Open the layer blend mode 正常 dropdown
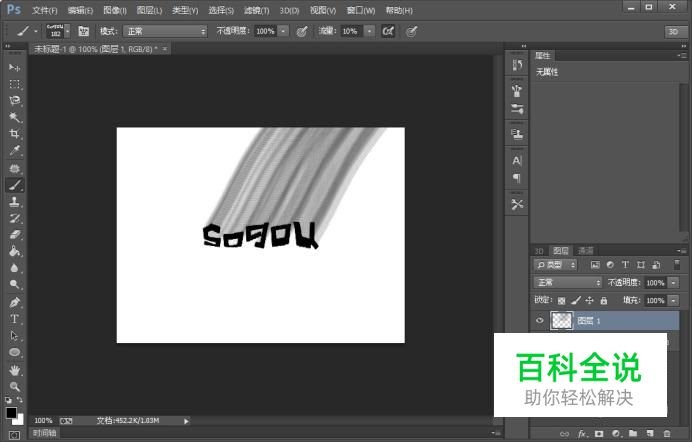 566,283
